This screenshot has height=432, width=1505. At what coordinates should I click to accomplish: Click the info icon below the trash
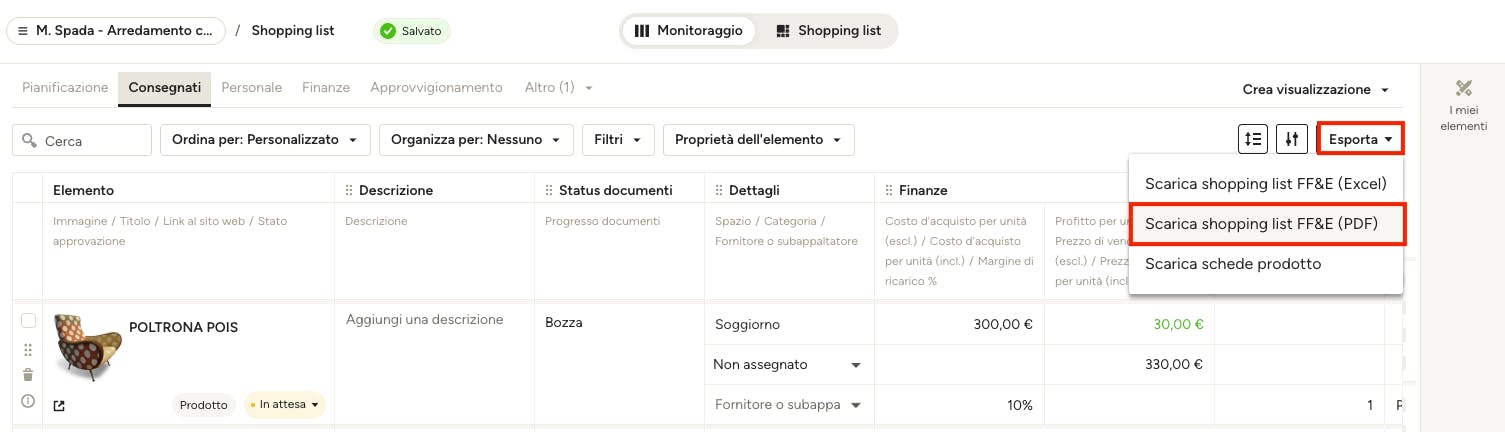tap(28, 401)
